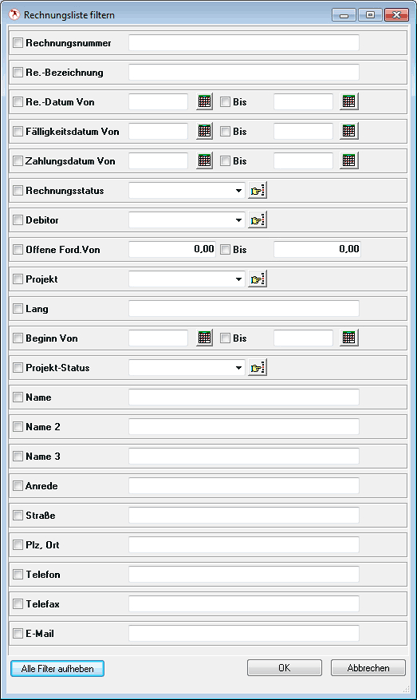Screen dimensions: 417x700
Task: Open calendar picker for Zahlungsdatum Bis
Action: tap(349, 160)
